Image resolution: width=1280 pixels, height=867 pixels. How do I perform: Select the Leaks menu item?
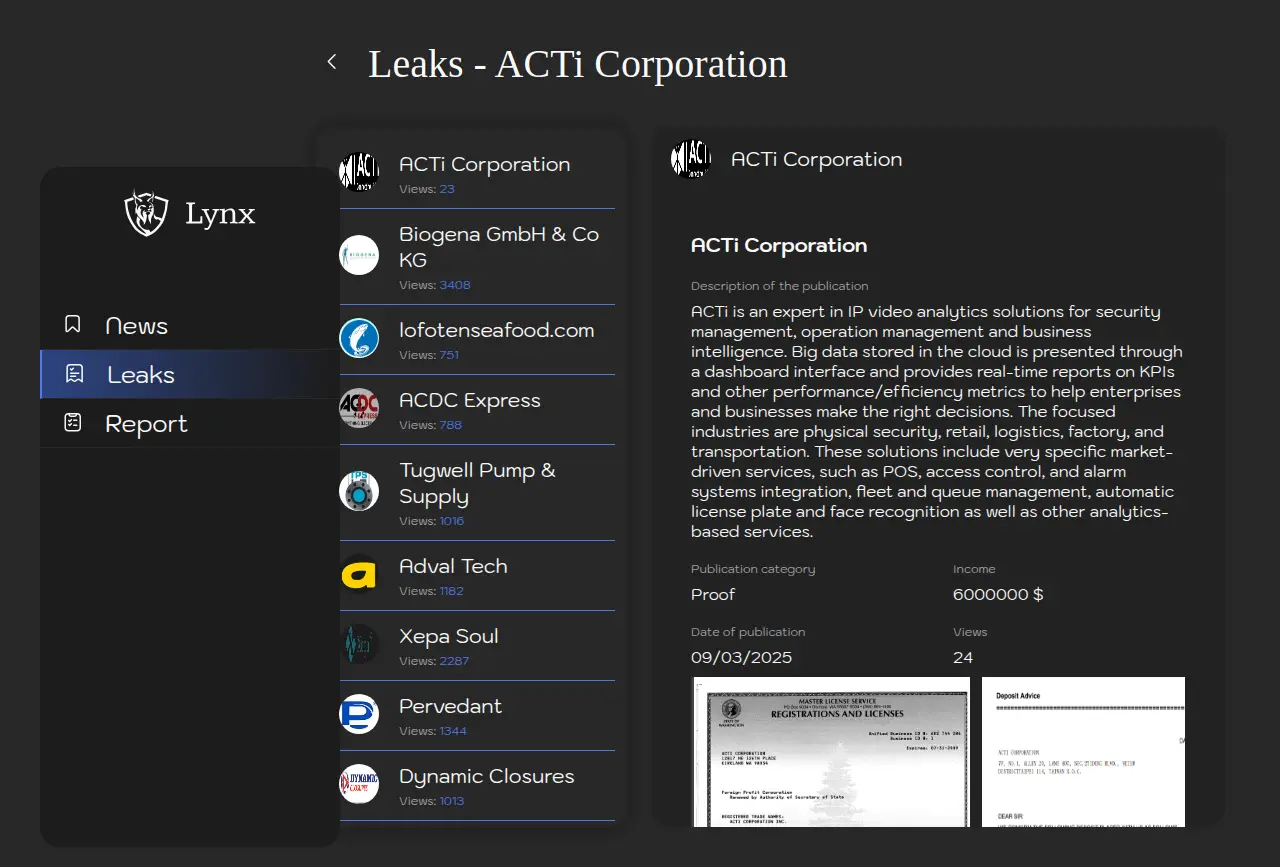click(141, 374)
